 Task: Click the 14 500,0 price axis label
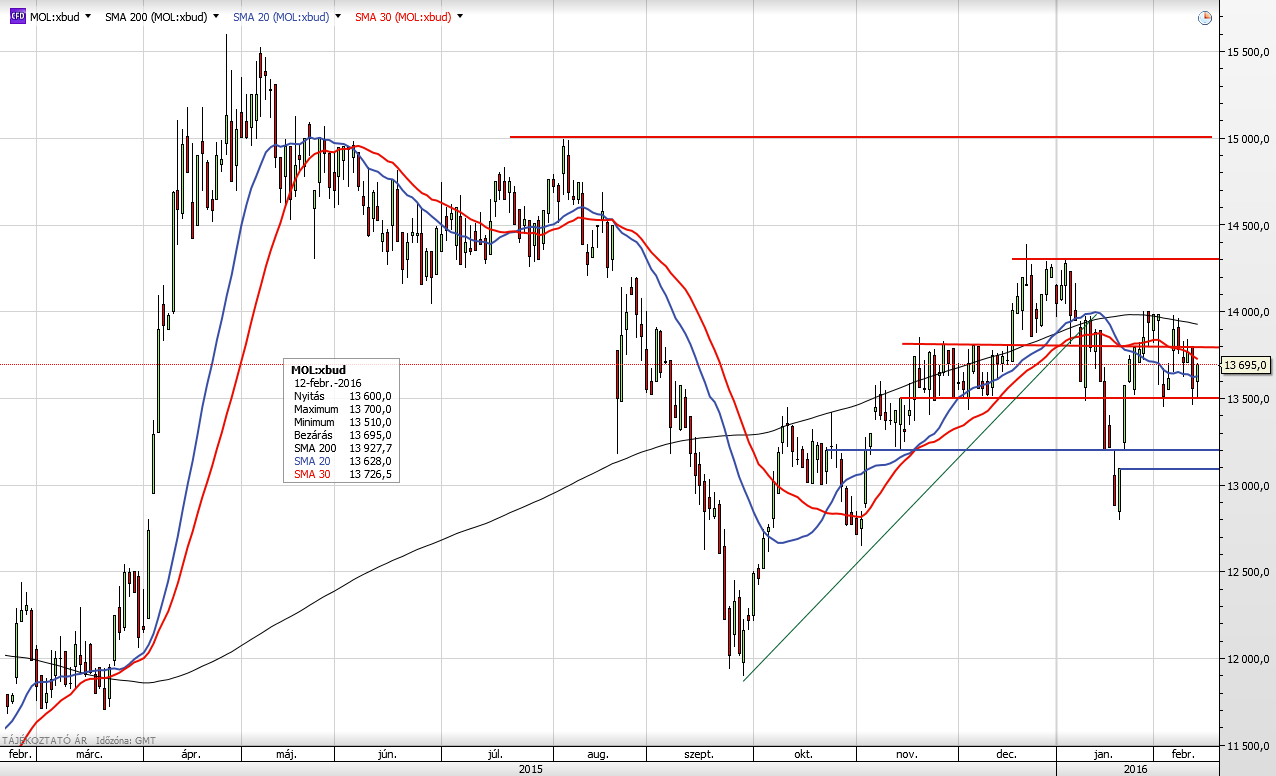pos(1250,226)
